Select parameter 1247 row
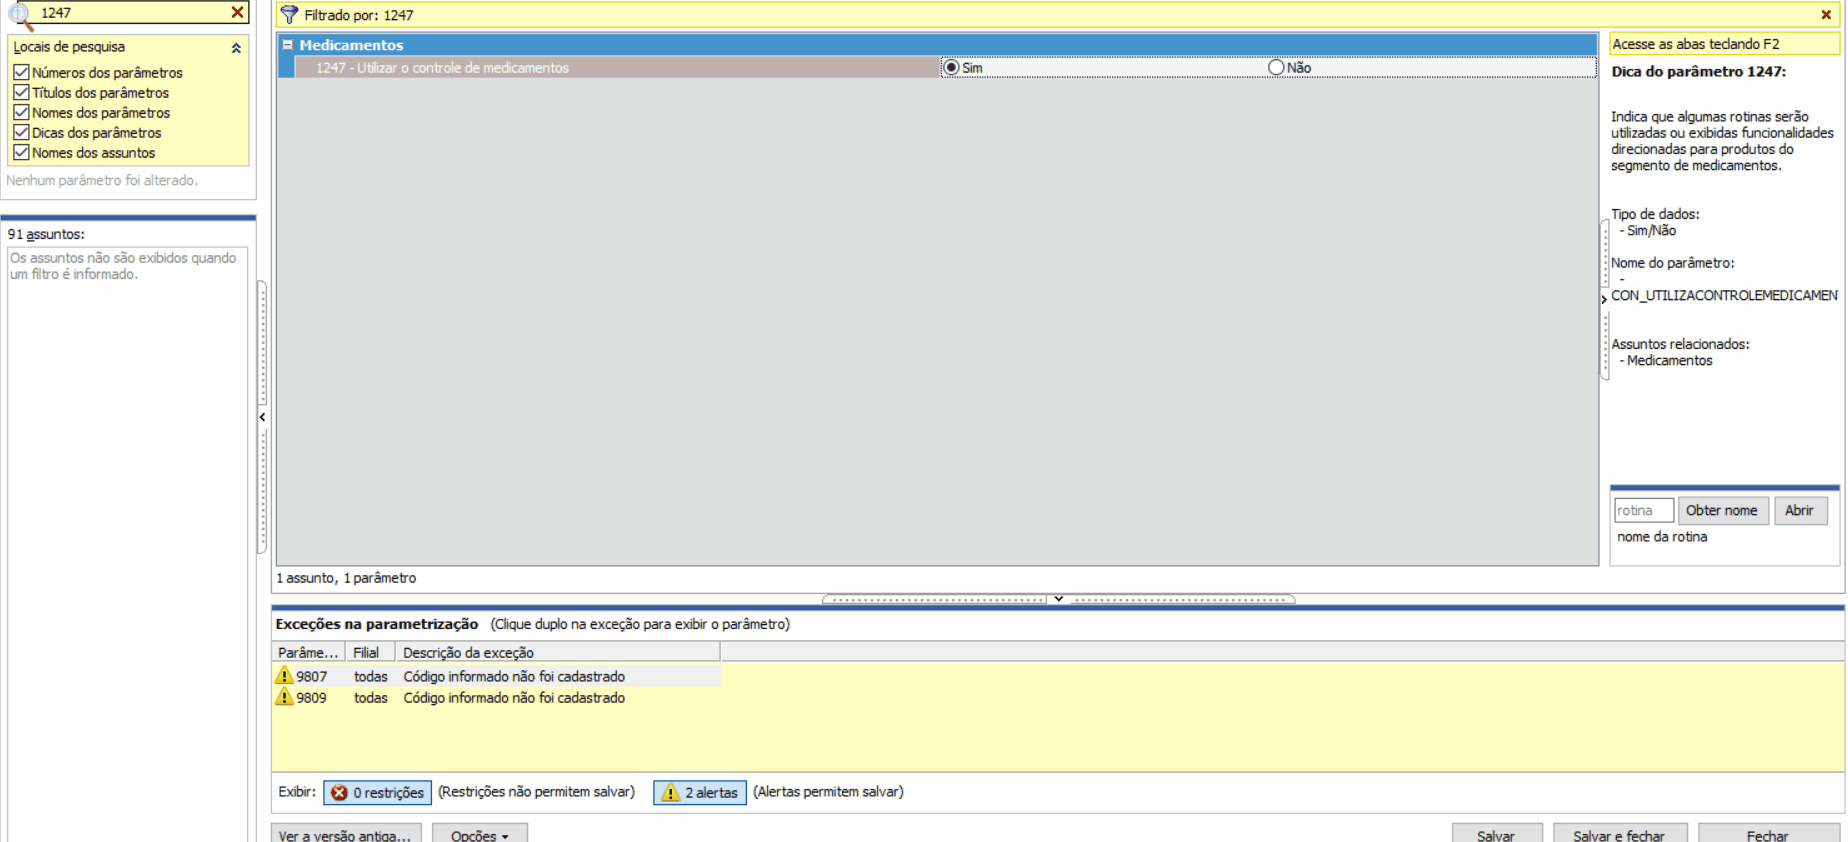 617,68
